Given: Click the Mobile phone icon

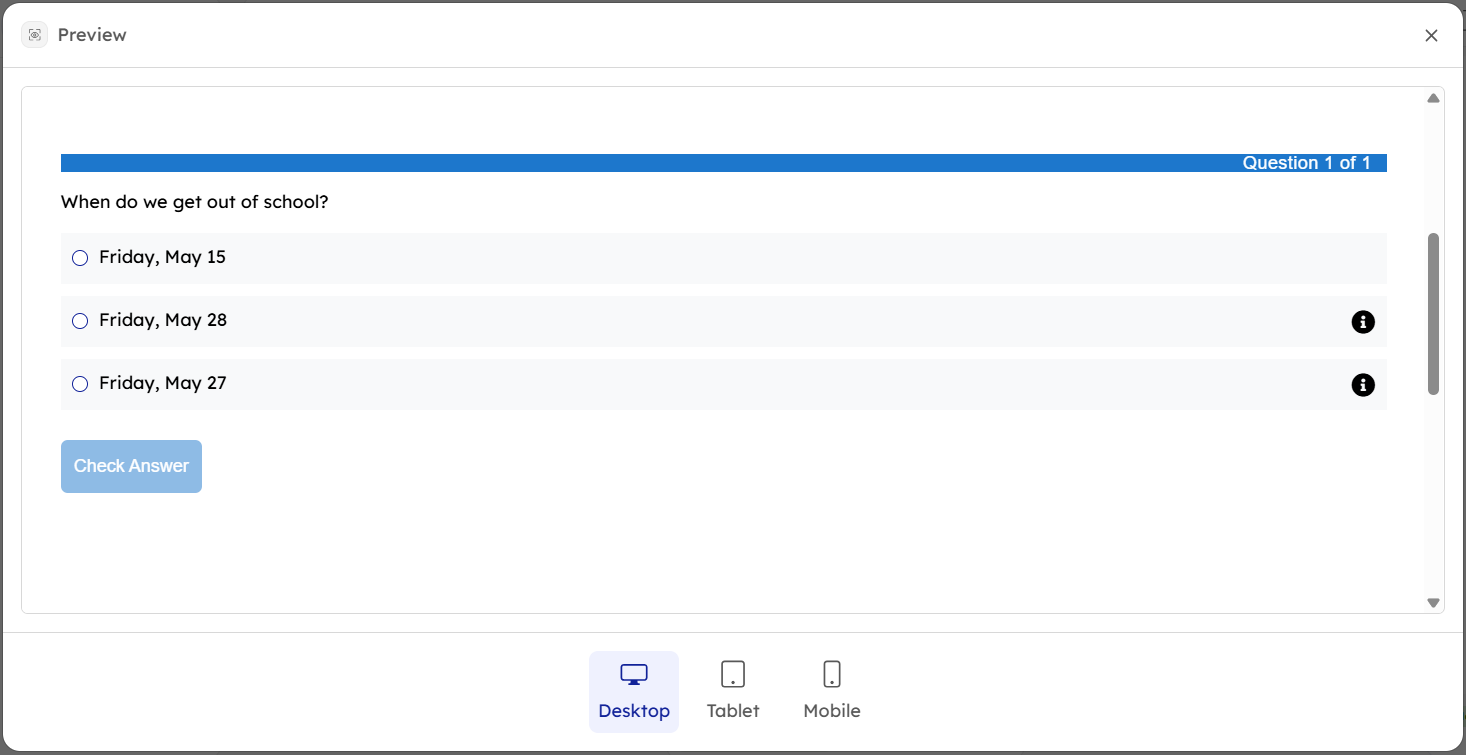Looking at the screenshot, I should pos(832,675).
